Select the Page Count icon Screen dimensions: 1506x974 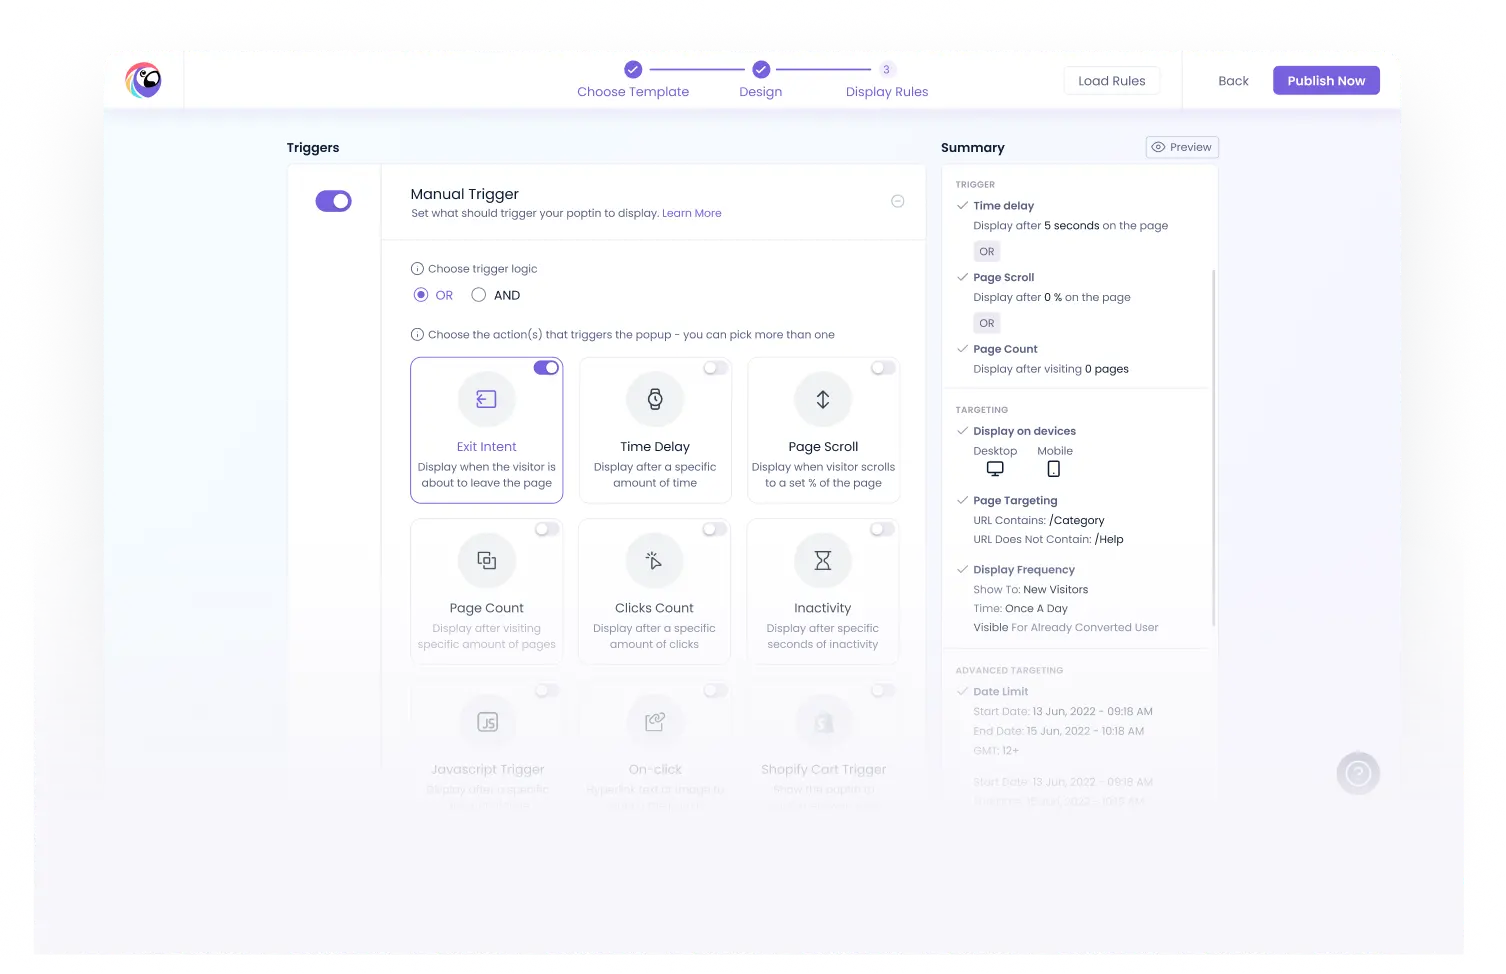pos(486,560)
